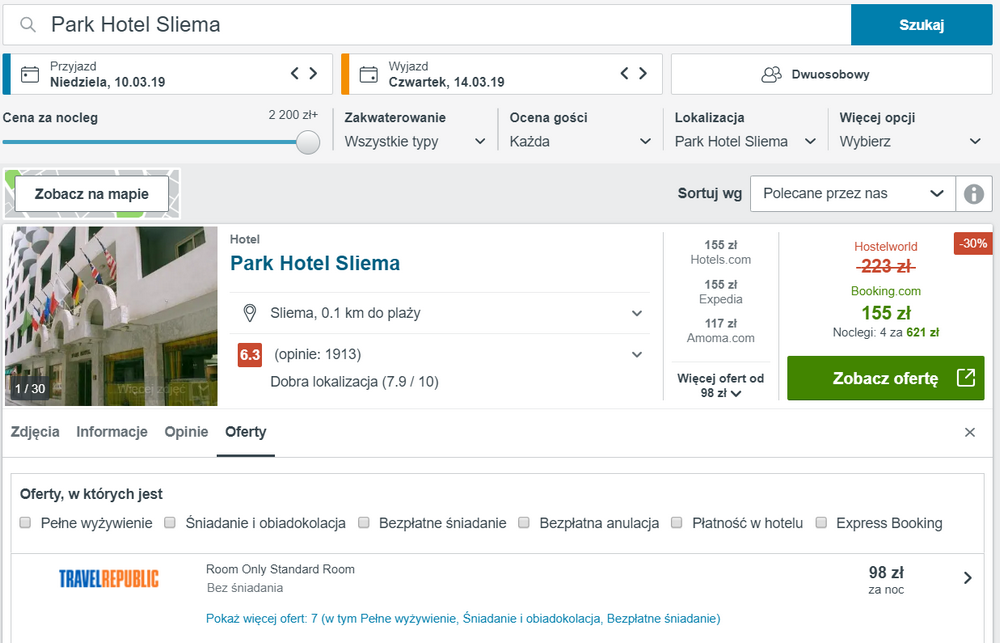
Task: Select Expedia 155 zł offer
Action: [x=721, y=292]
